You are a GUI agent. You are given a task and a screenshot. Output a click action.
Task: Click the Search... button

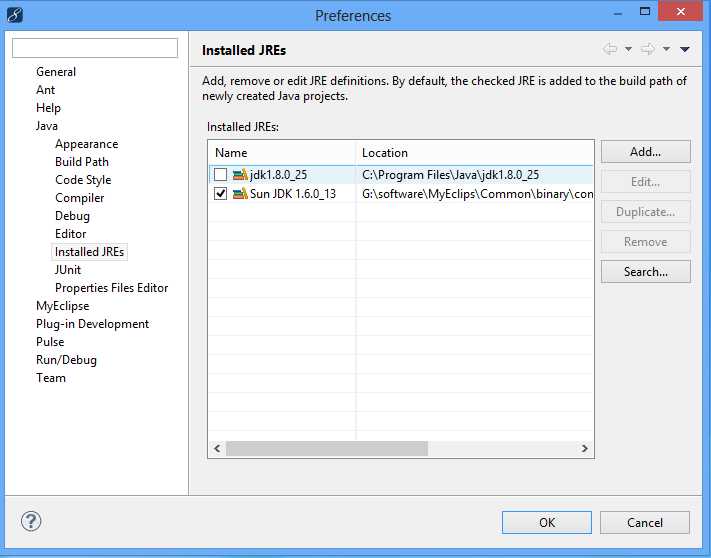click(x=646, y=272)
